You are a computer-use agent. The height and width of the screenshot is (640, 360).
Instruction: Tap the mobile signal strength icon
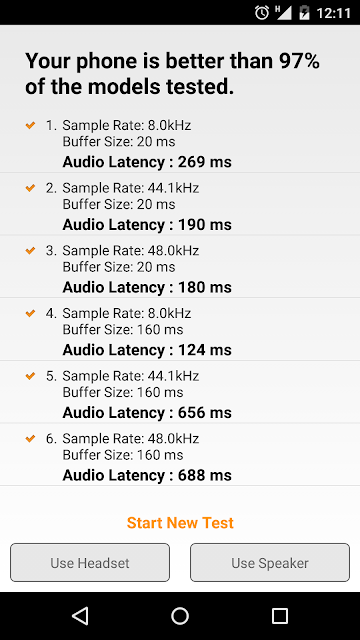[283, 12]
